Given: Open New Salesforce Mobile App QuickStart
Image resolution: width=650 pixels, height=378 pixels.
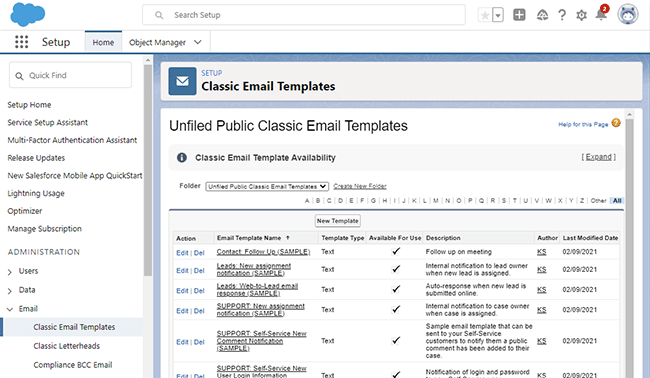Looking at the screenshot, I should 75,176.
